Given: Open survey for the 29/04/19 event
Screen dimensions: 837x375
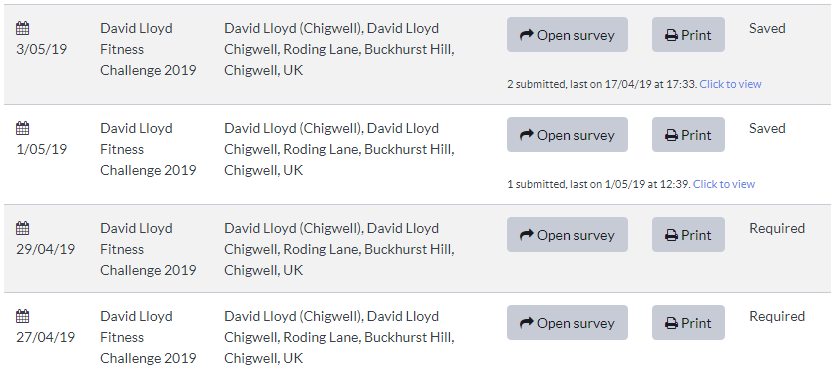Looking at the screenshot, I should coord(567,235).
